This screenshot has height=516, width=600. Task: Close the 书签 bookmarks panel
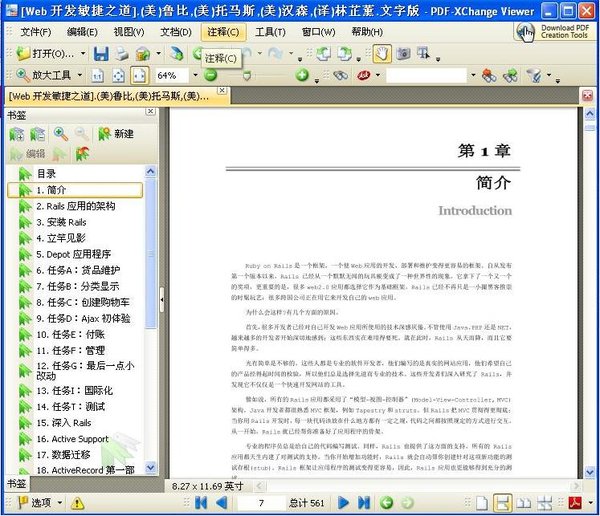point(151,111)
